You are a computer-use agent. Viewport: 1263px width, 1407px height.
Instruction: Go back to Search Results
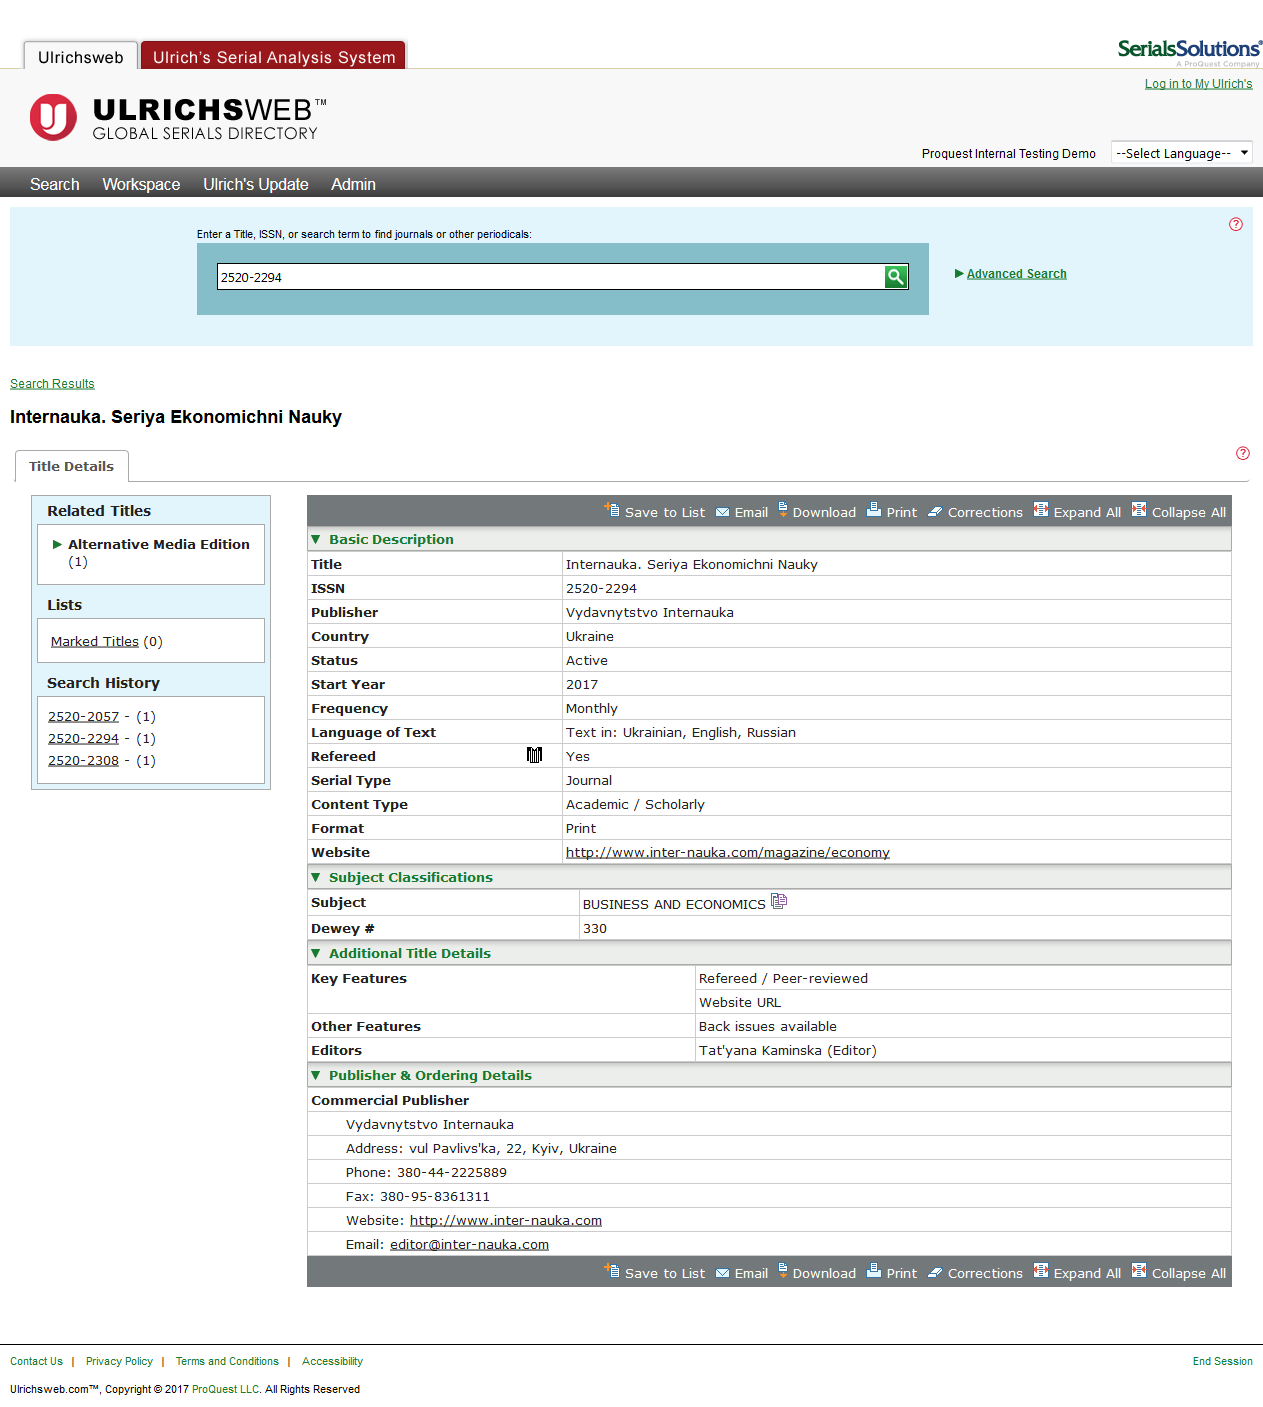[x=52, y=384]
